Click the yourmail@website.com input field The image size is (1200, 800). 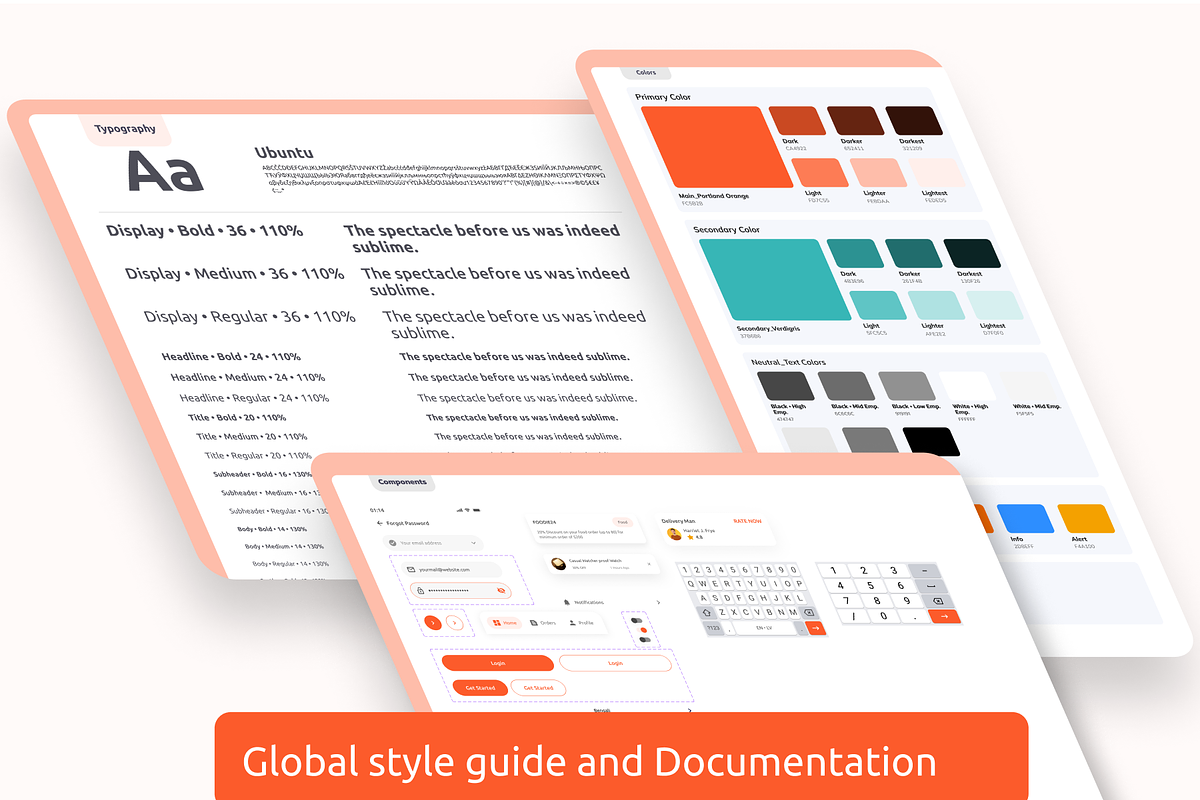tap(451, 569)
